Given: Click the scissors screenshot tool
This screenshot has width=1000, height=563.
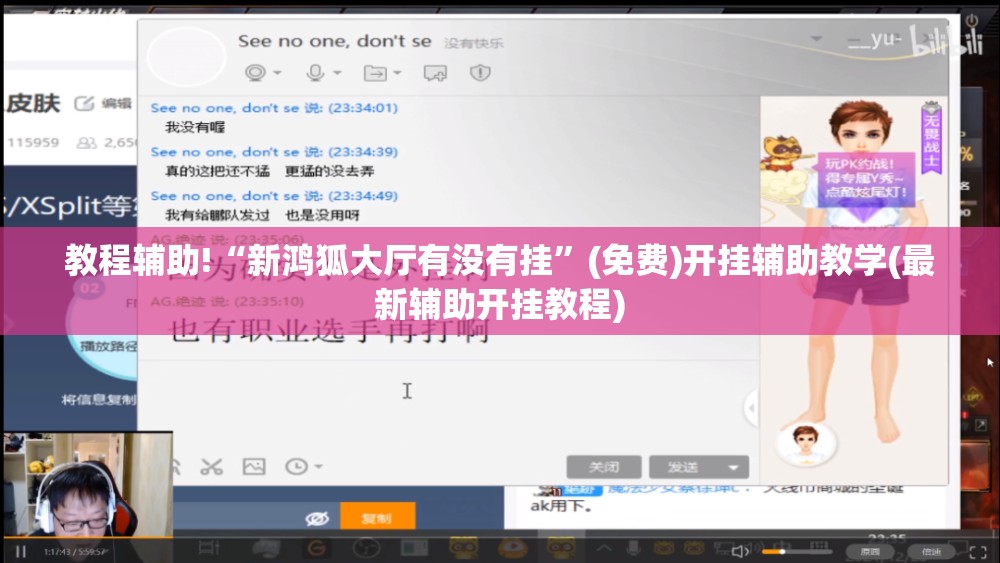Looking at the screenshot, I should pyautogui.click(x=211, y=467).
